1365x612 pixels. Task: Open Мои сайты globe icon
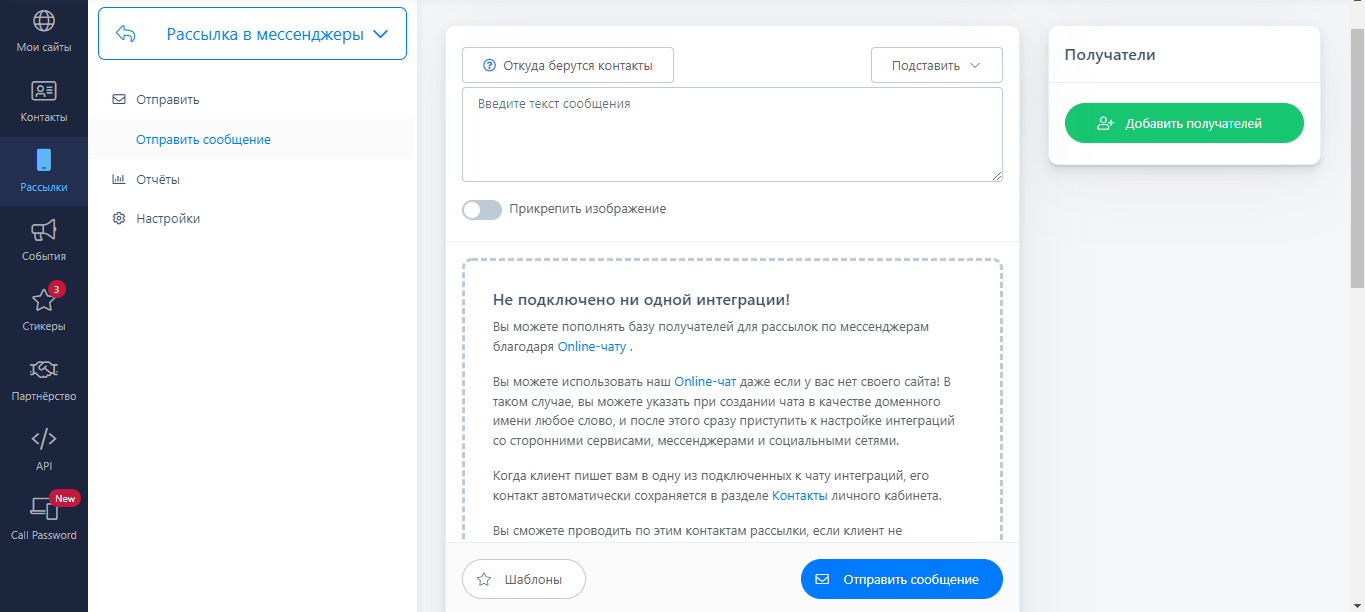(x=44, y=21)
